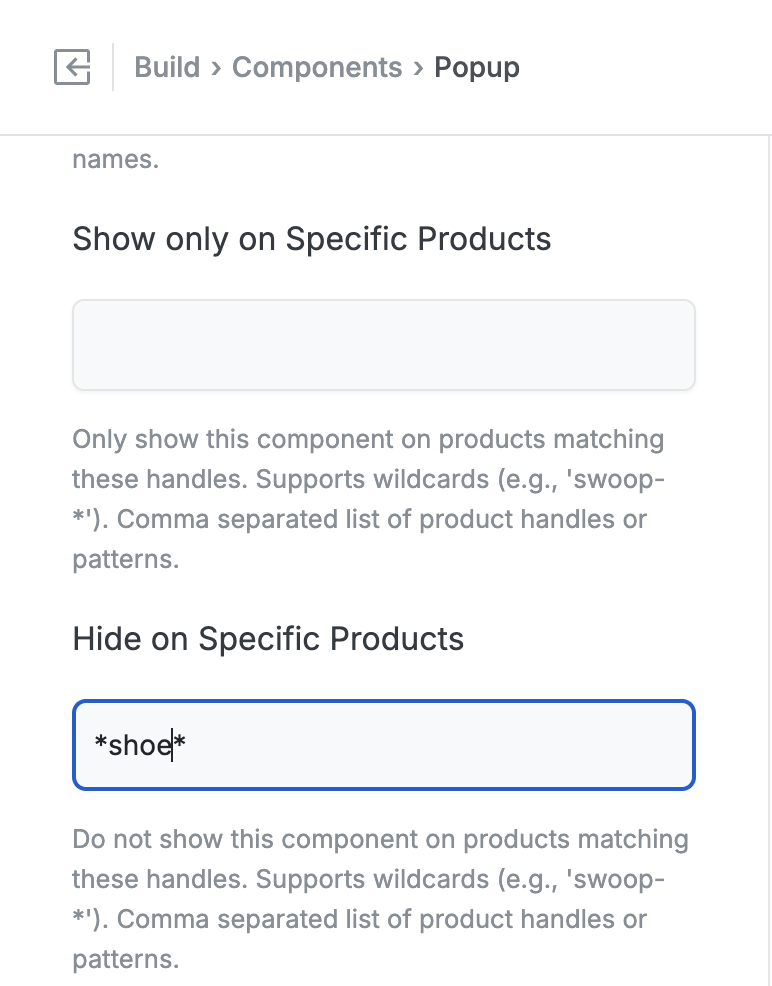This screenshot has height=986, width=772.
Task: Click the *shoe* value in the input
Action: (x=138, y=745)
